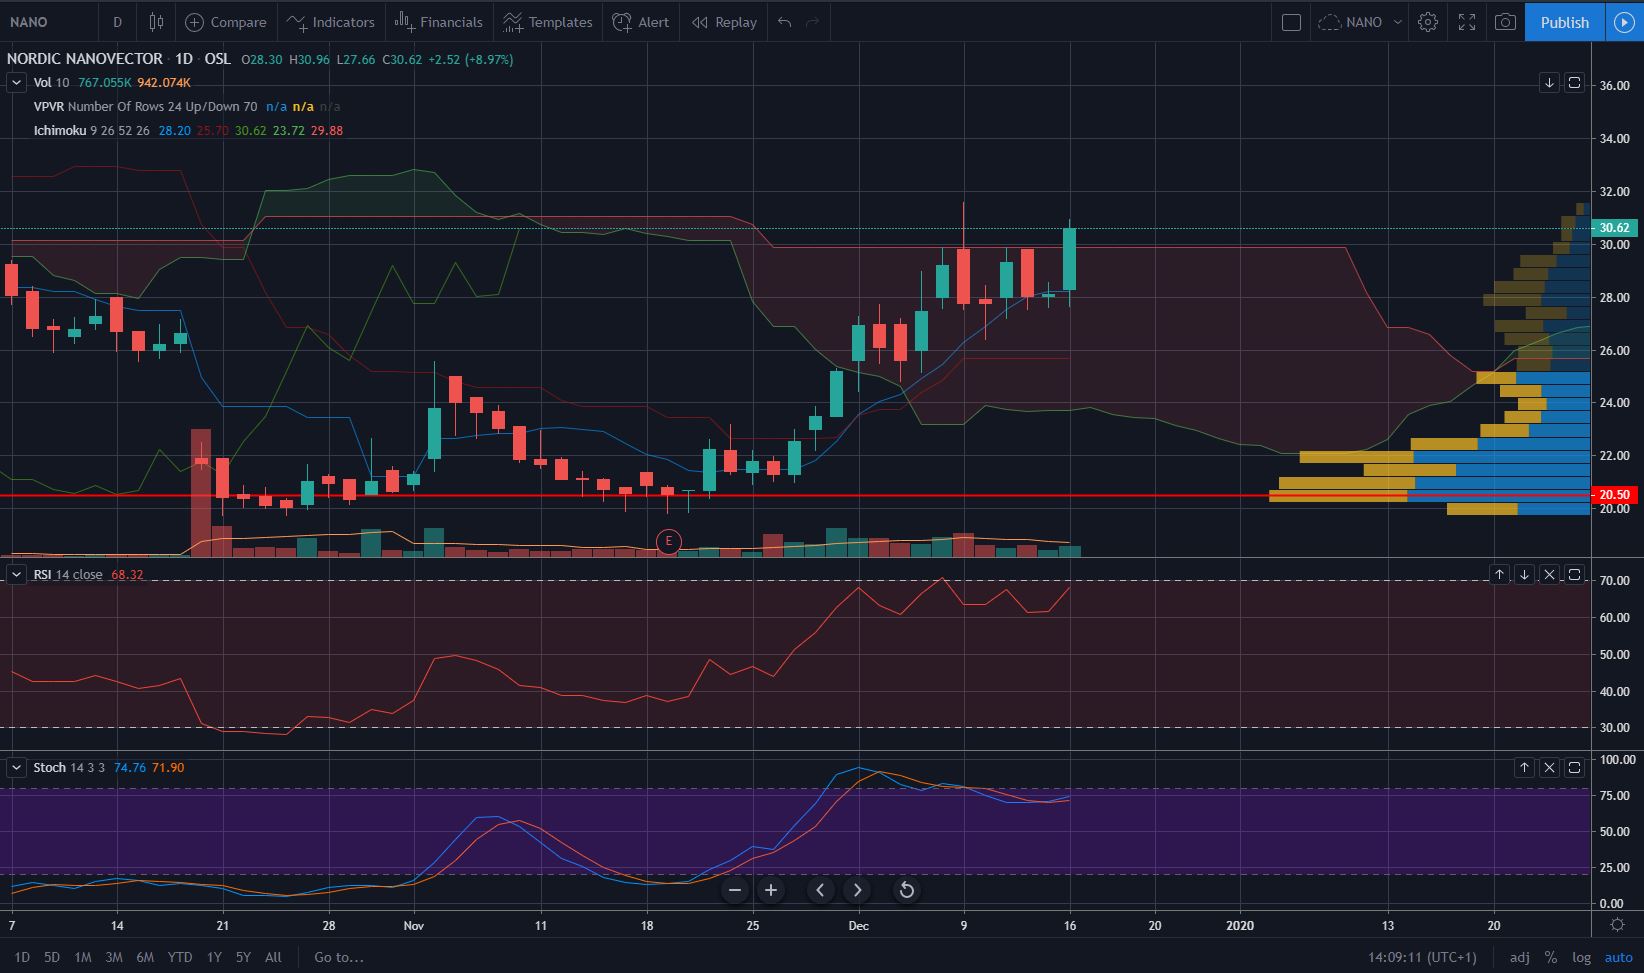Select the 1D date range

coord(21,957)
